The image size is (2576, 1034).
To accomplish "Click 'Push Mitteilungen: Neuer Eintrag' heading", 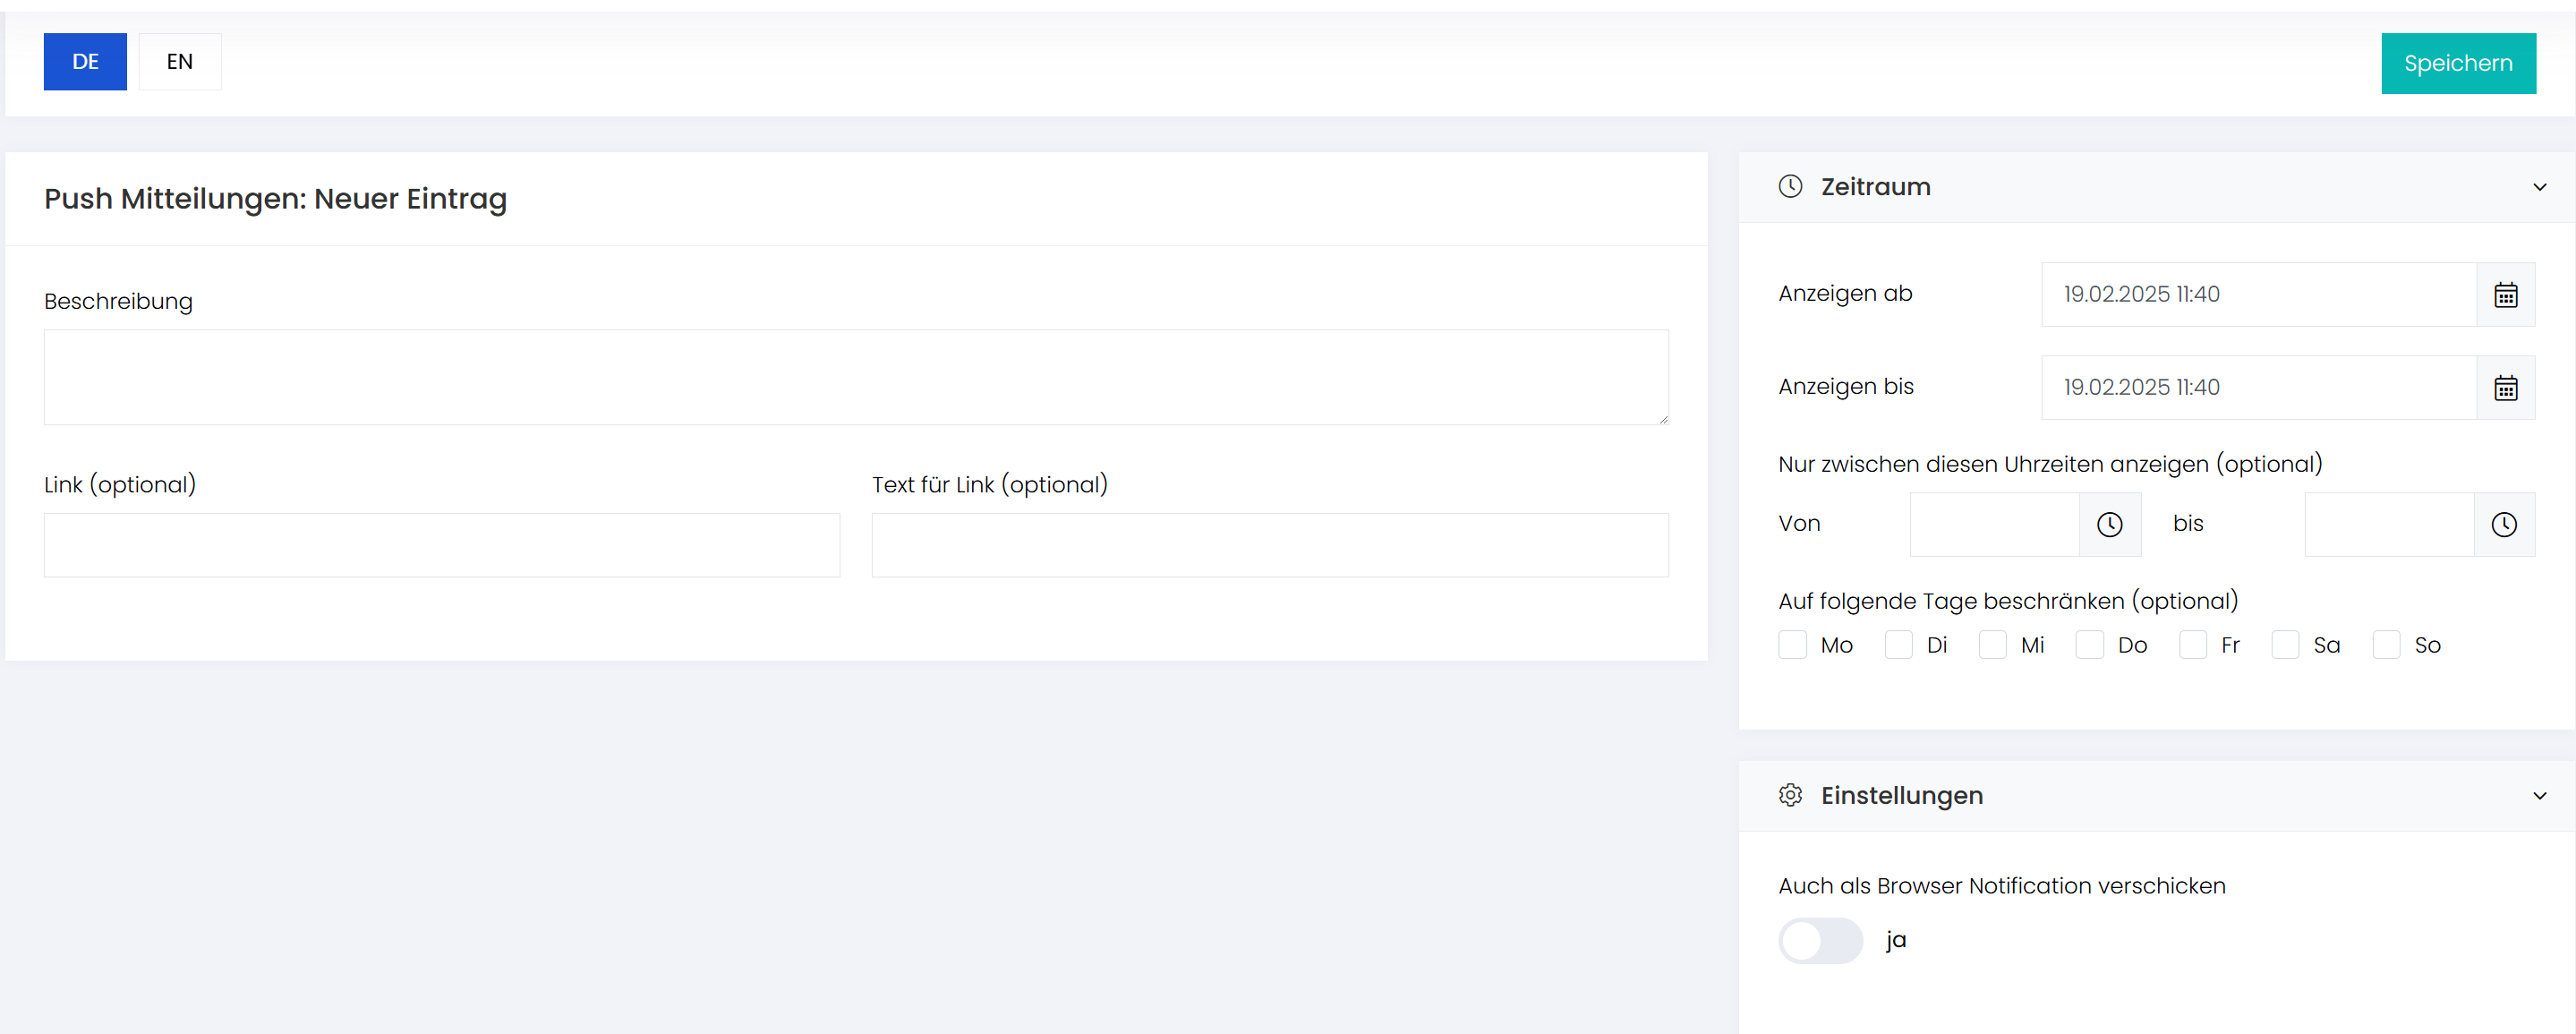I will [x=276, y=199].
